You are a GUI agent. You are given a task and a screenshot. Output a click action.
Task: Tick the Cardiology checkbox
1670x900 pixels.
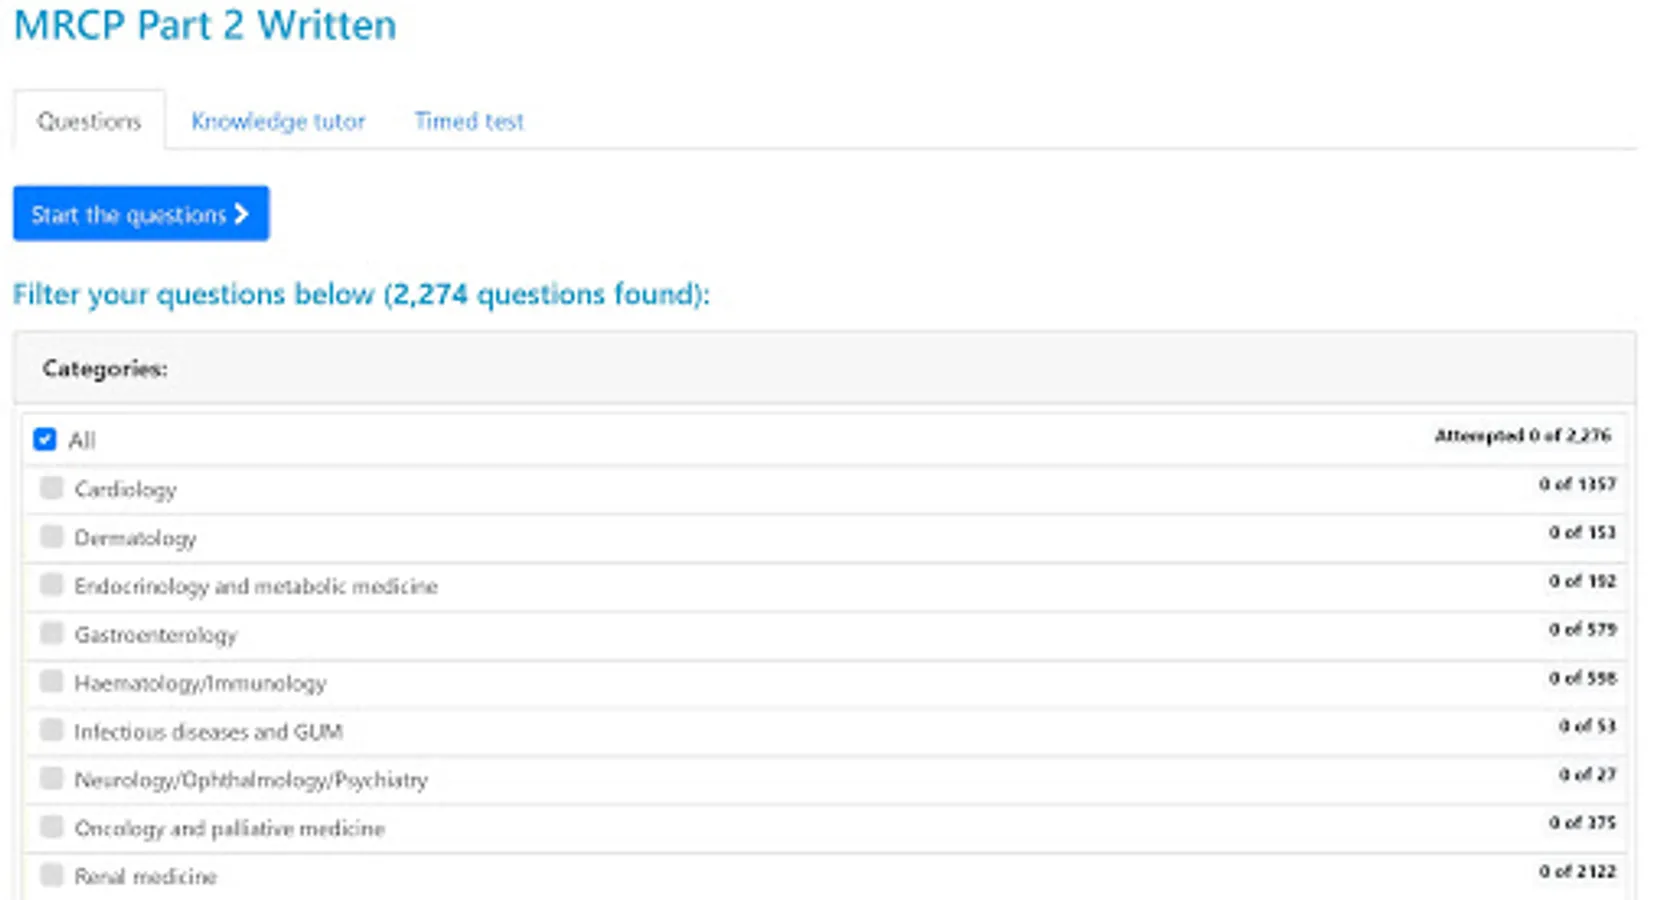[51, 488]
